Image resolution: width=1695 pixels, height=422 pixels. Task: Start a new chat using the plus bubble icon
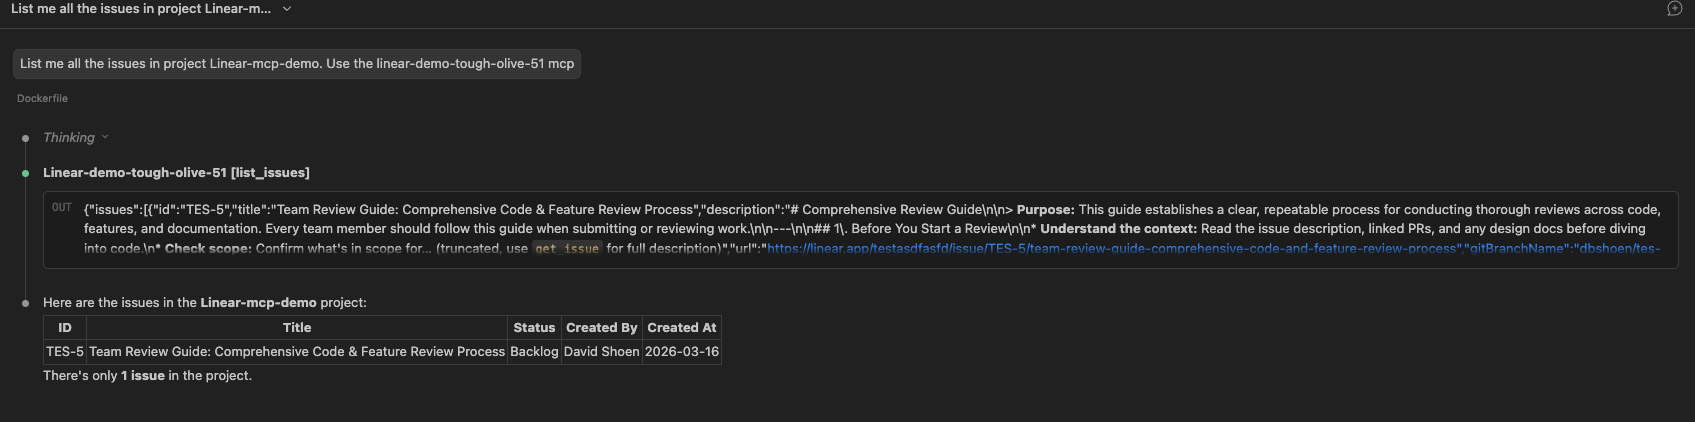pos(1674,9)
